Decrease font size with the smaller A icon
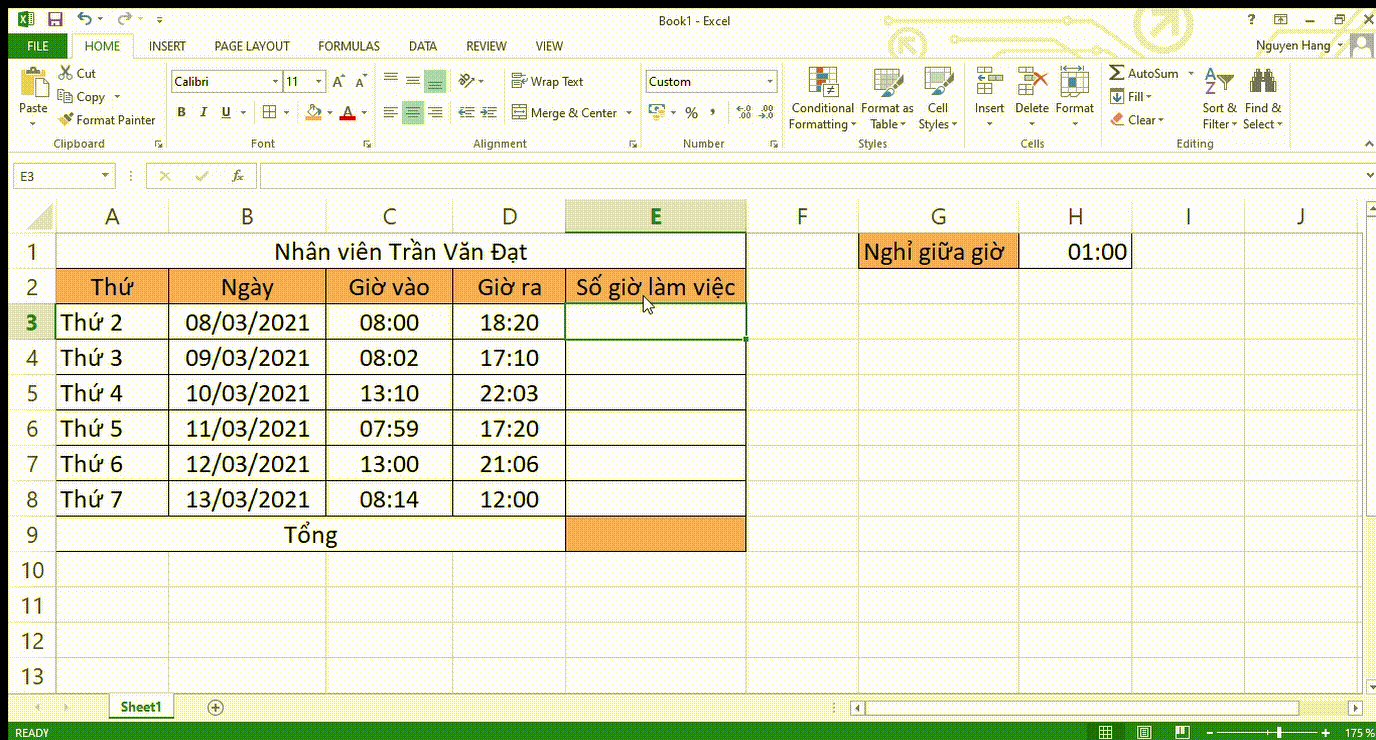 (x=359, y=82)
